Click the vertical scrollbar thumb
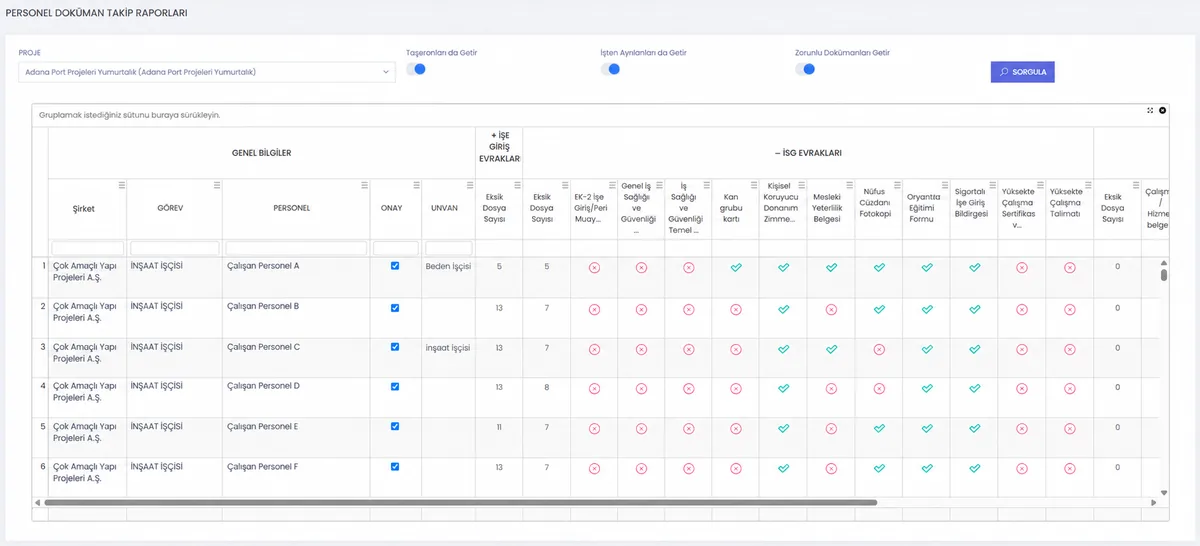The height and width of the screenshot is (546, 1200). click(1164, 275)
